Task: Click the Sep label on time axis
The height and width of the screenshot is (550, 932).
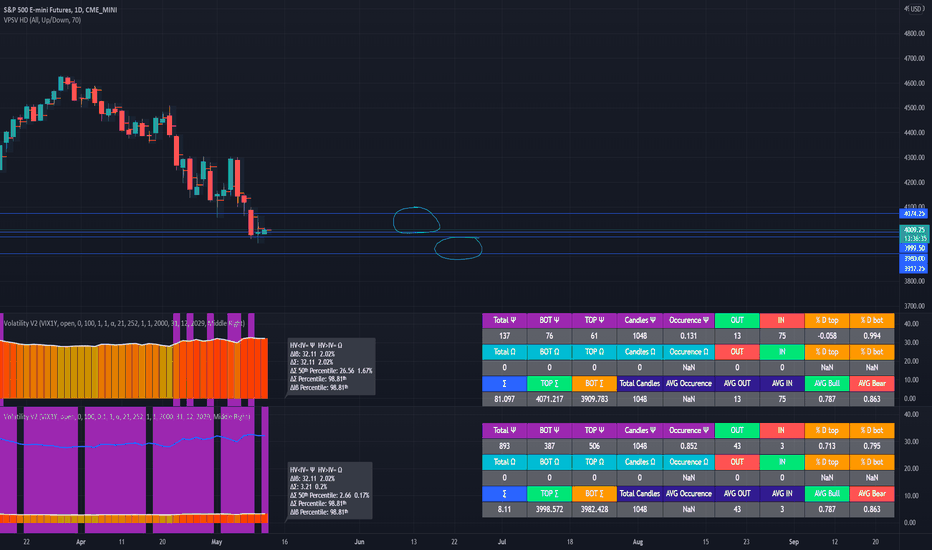Action: tap(794, 542)
